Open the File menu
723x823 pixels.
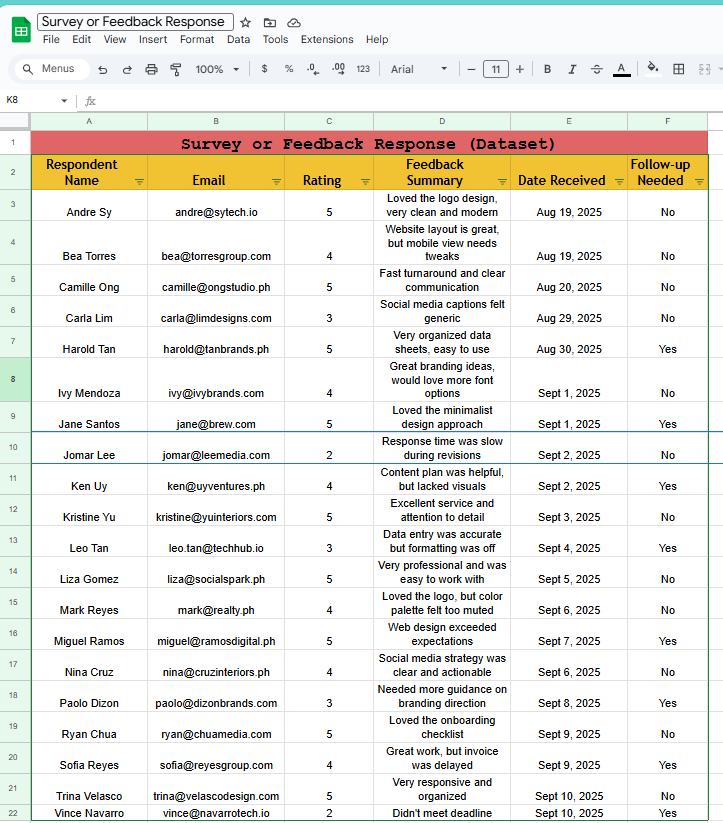51,39
